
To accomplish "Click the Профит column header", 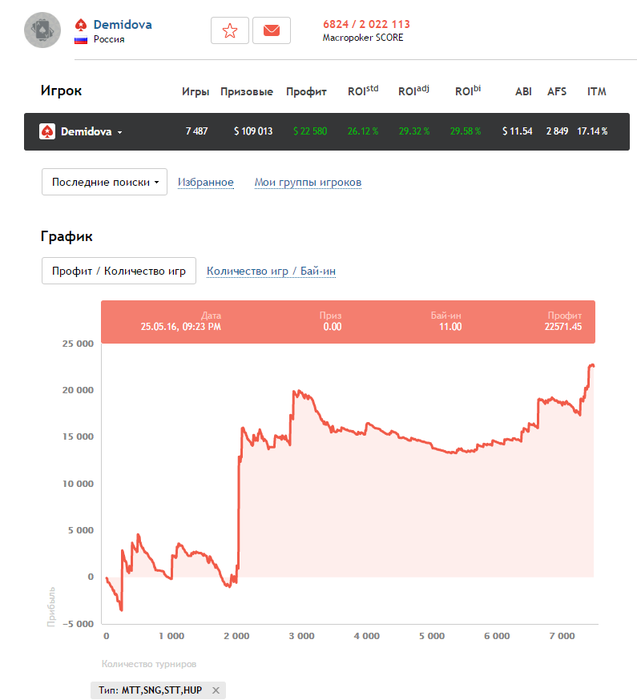I will click(306, 92).
